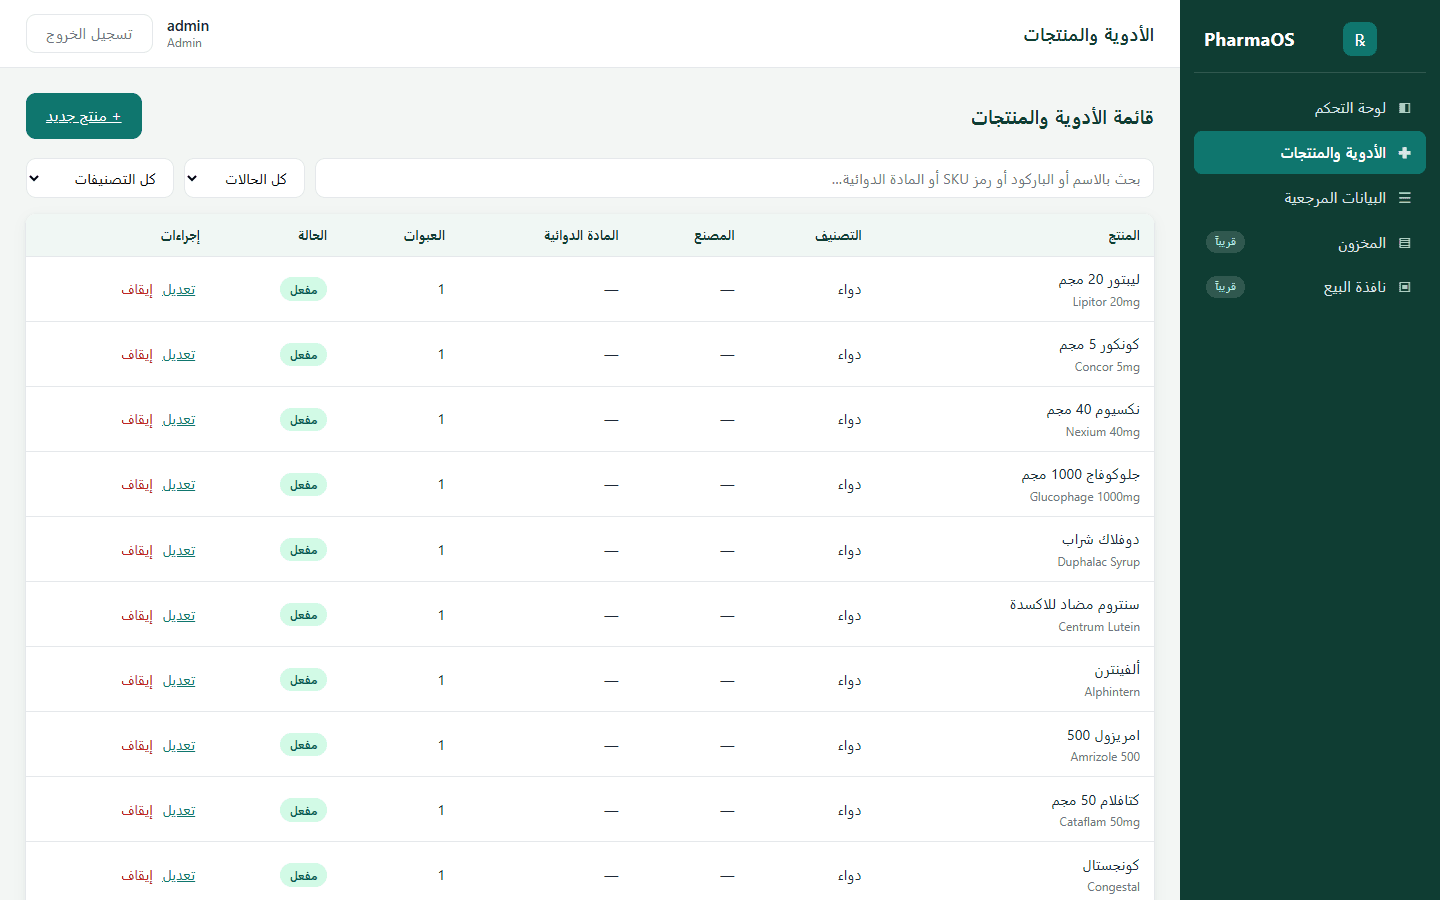Click the قريباً badge next to نافذة البيع

coord(1225,287)
